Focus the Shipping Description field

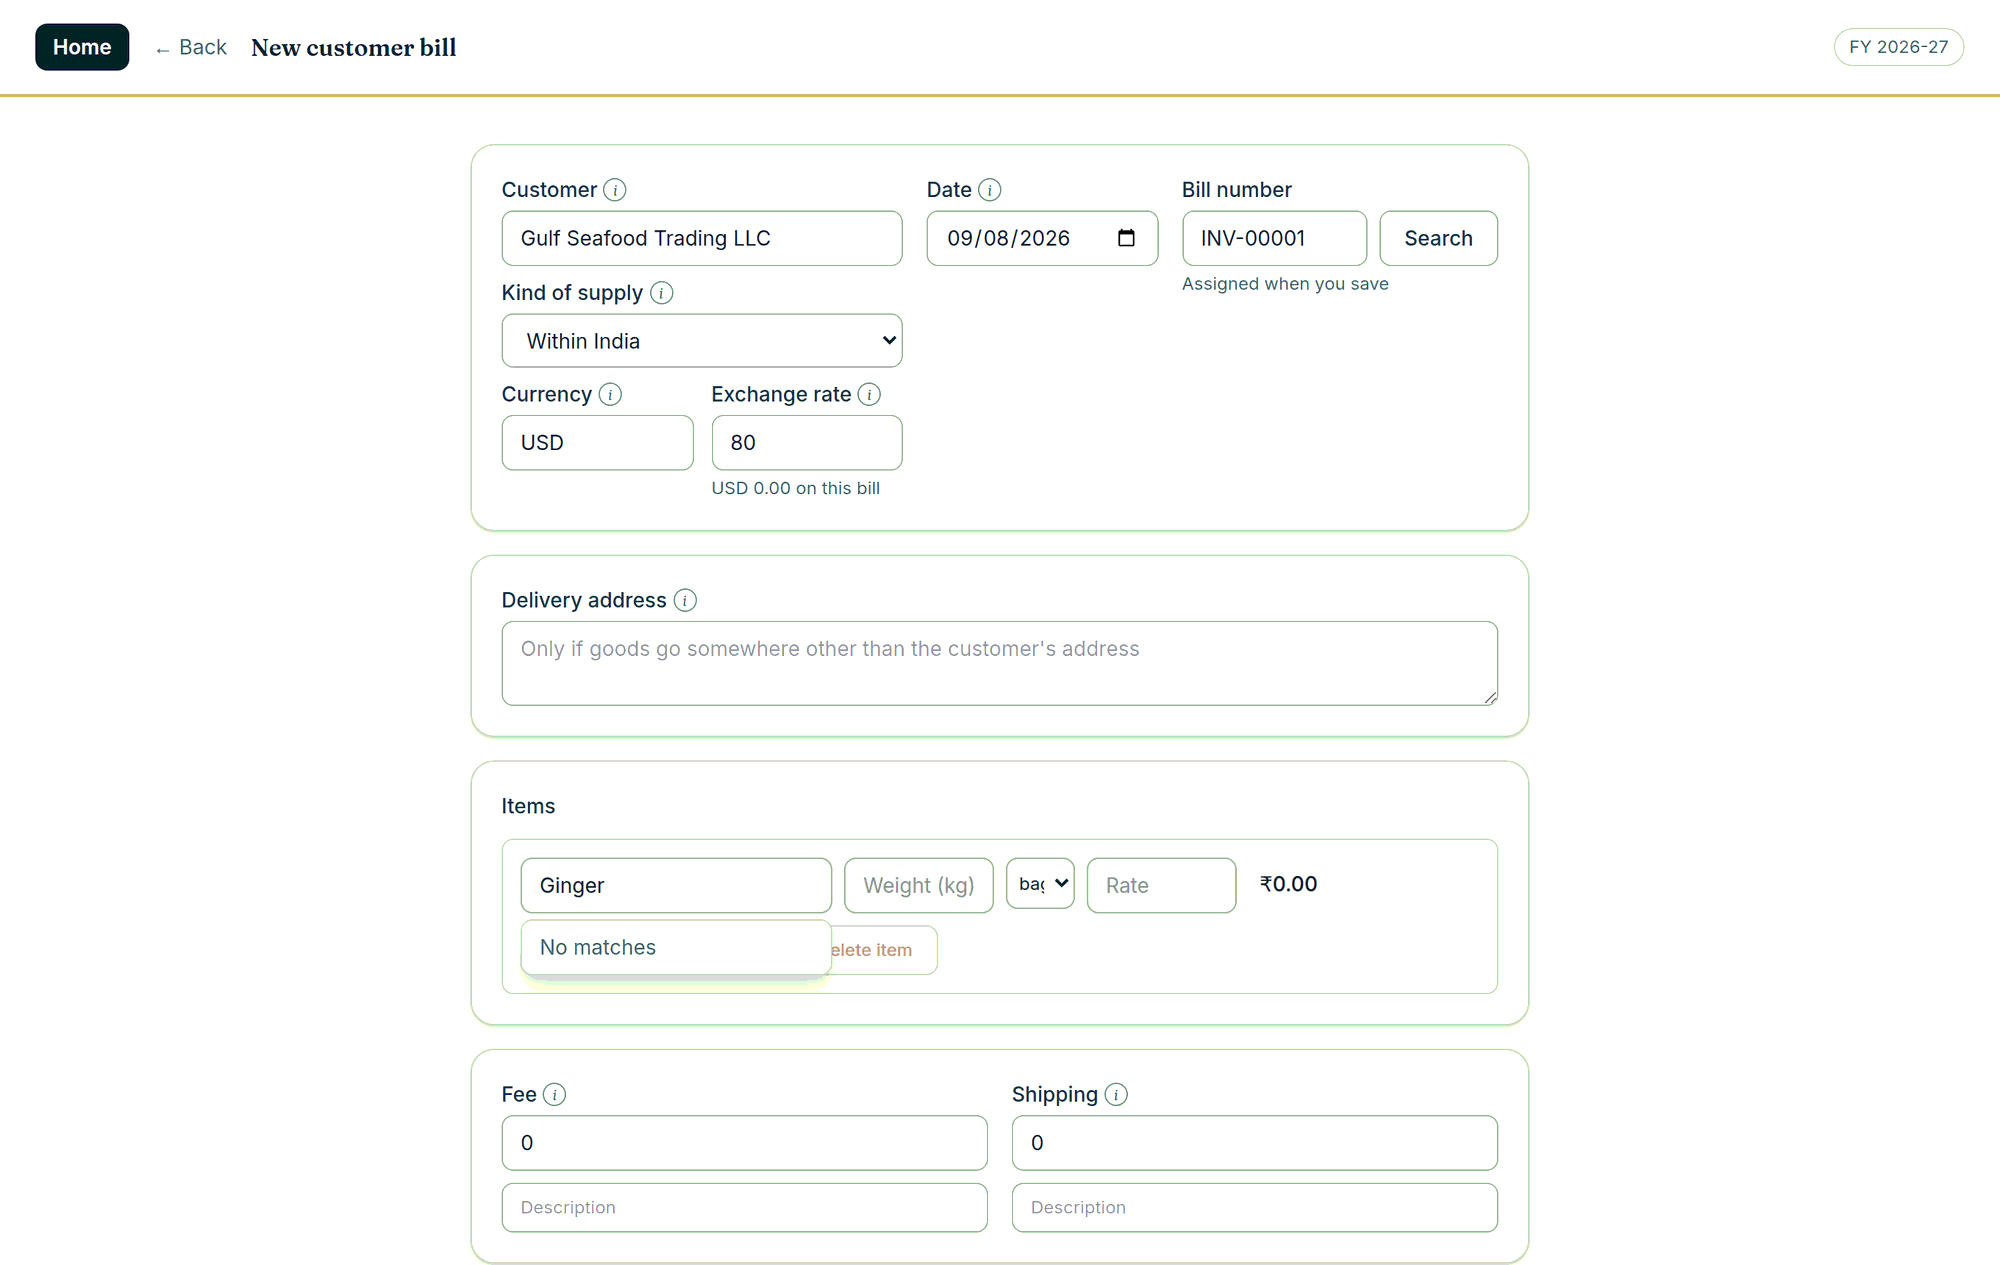click(1254, 1208)
